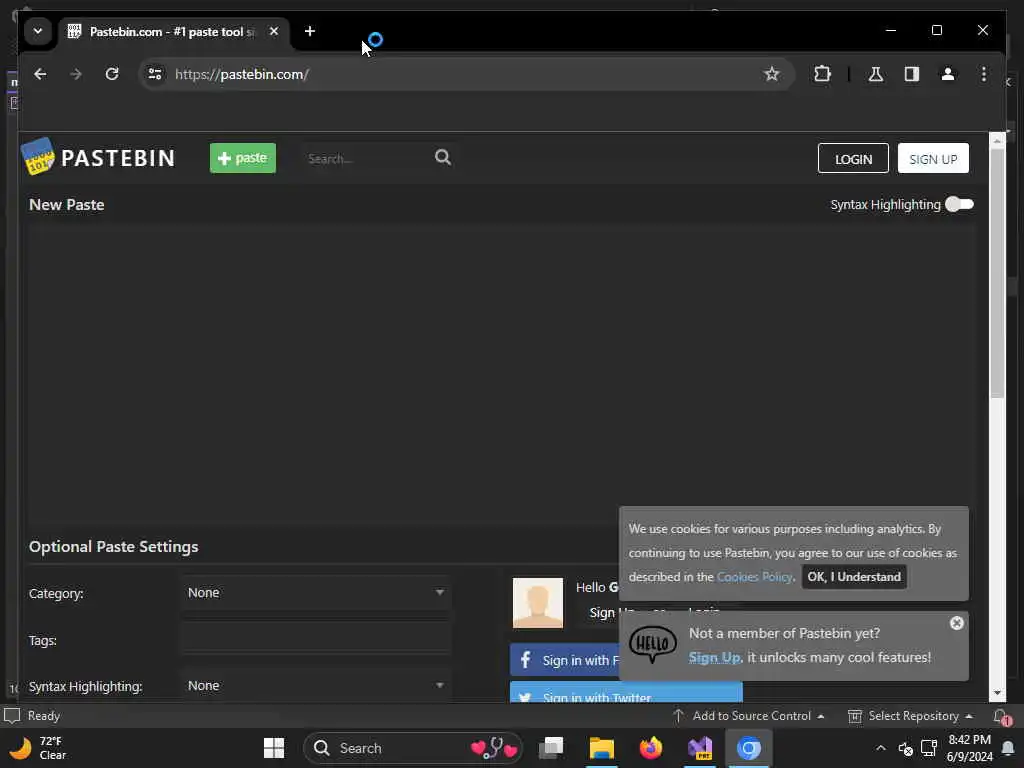The width and height of the screenshot is (1024, 768).
Task: Open the Chrome profile icon
Action: coord(948,74)
